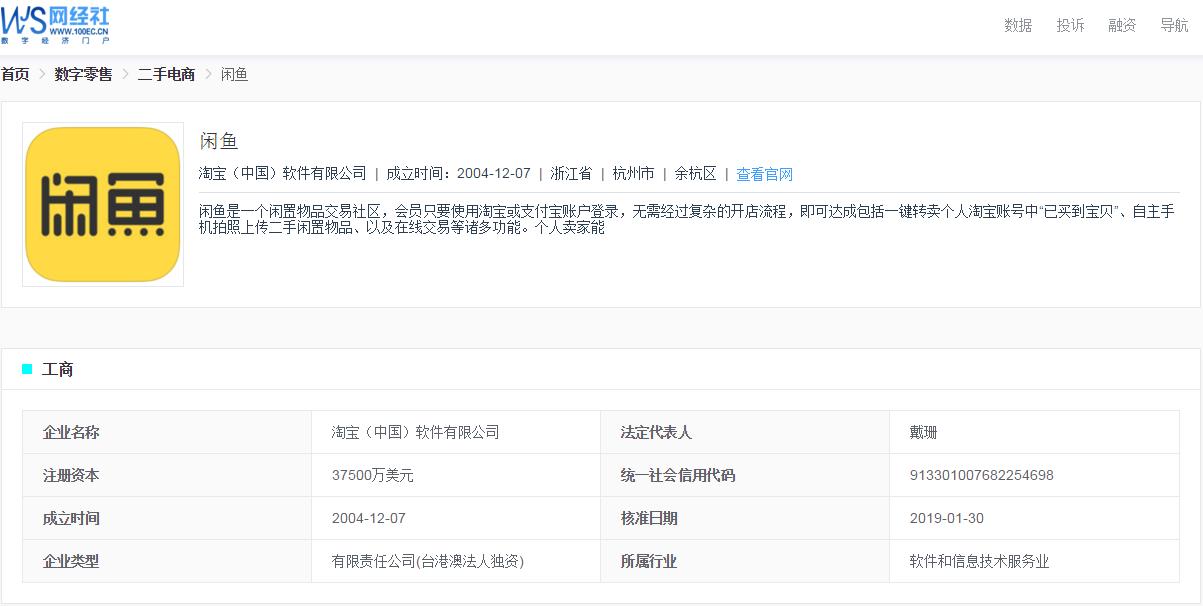This screenshot has height=606, width=1203.
Task: Click 余杭区 in the info bar
Action: [x=694, y=173]
